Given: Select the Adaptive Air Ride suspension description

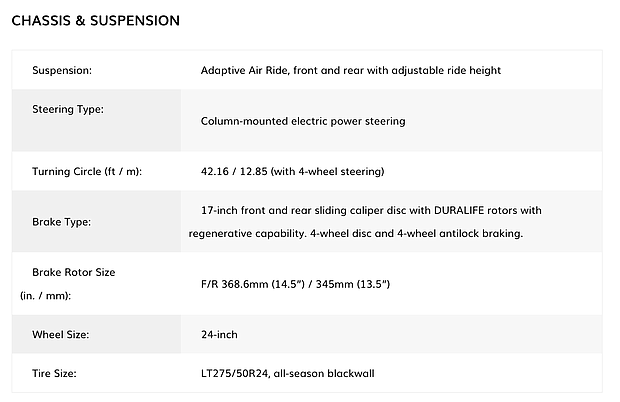Looking at the screenshot, I should 350,71.
